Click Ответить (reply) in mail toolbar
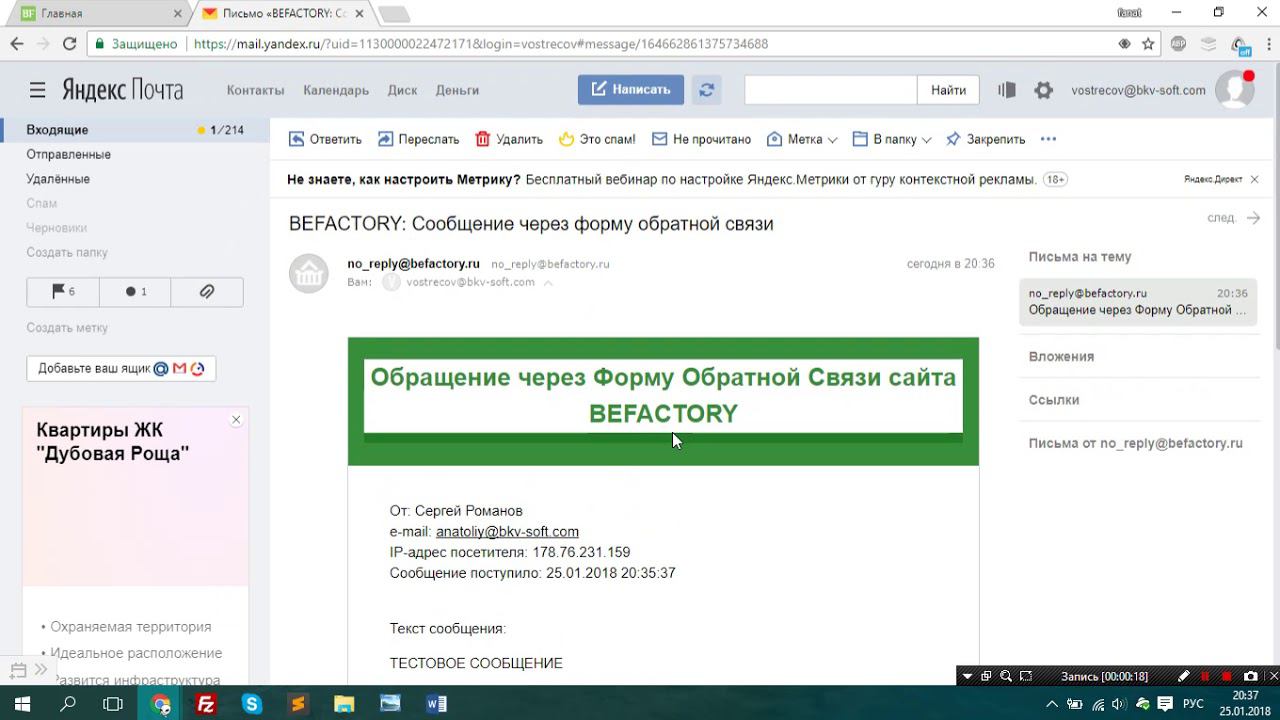Viewport: 1280px width, 720px height. 325,139
